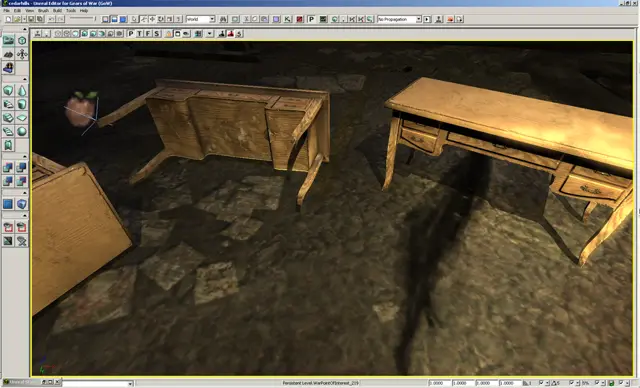The width and height of the screenshot is (640, 388).
Task: Click the viewport lock icon after S
Action: [x=169, y=34]
